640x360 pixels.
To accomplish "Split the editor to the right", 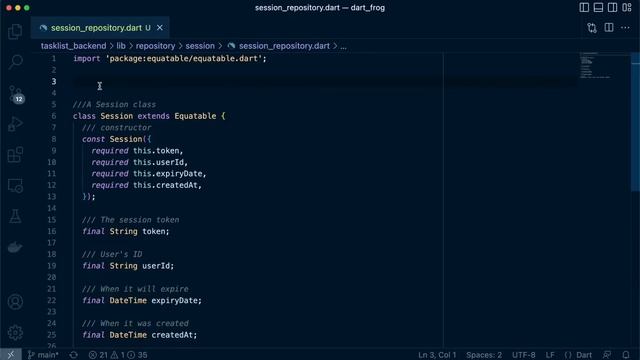I will coord(609,27).
